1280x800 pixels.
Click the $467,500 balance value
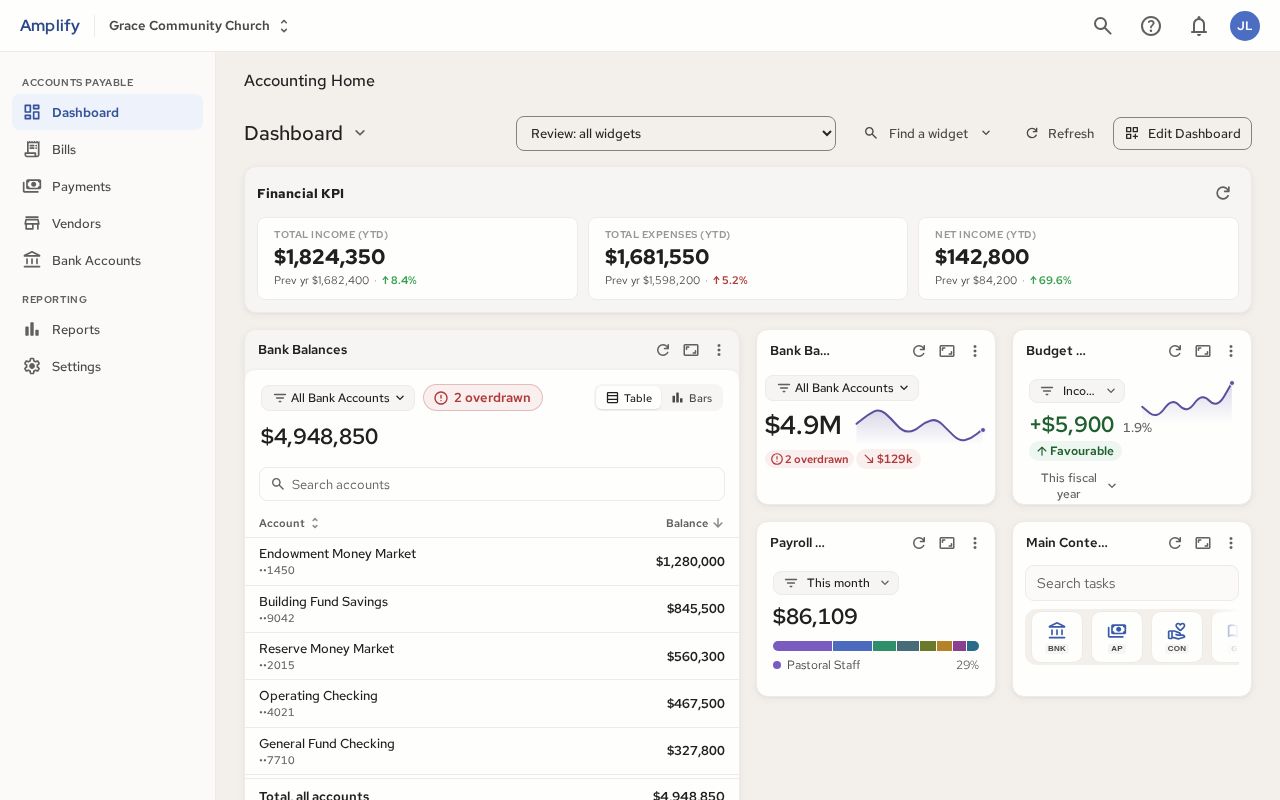[696, 704]
